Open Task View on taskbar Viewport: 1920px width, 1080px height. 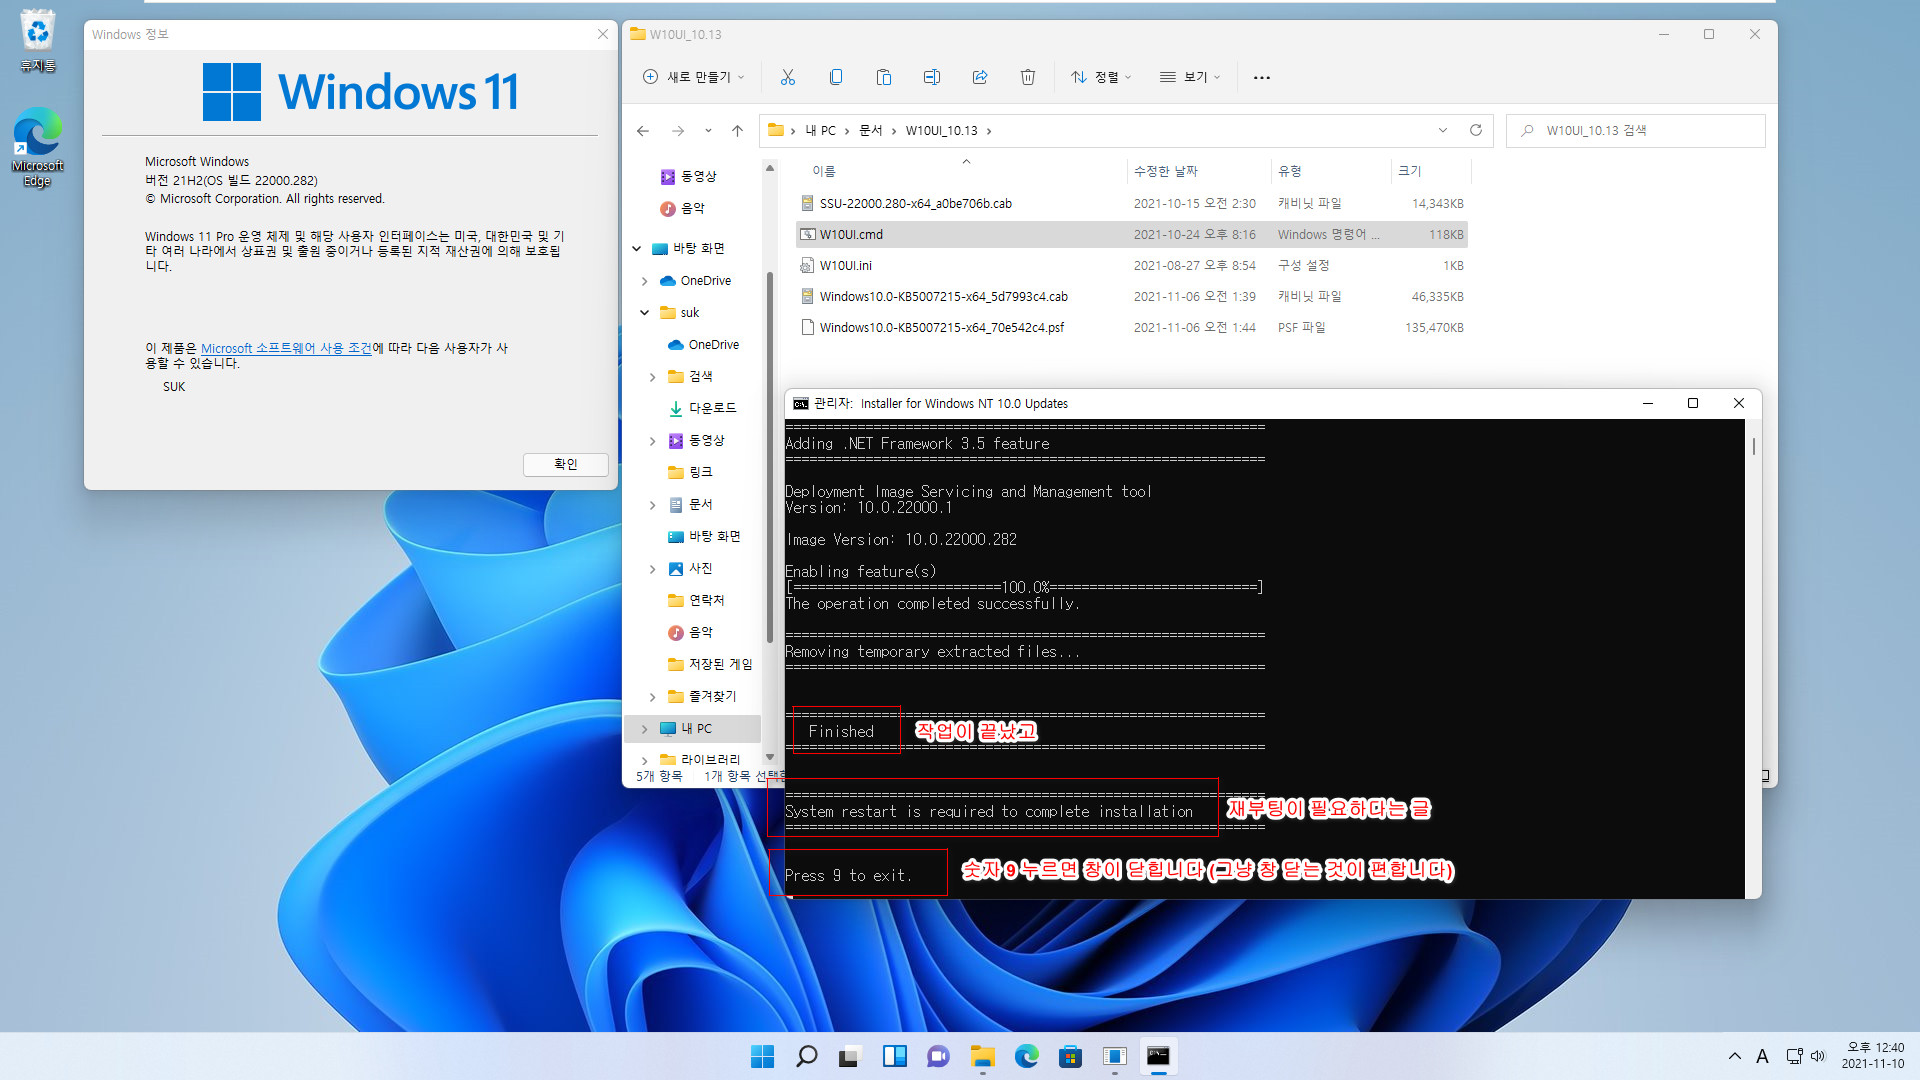[850, 1056]
